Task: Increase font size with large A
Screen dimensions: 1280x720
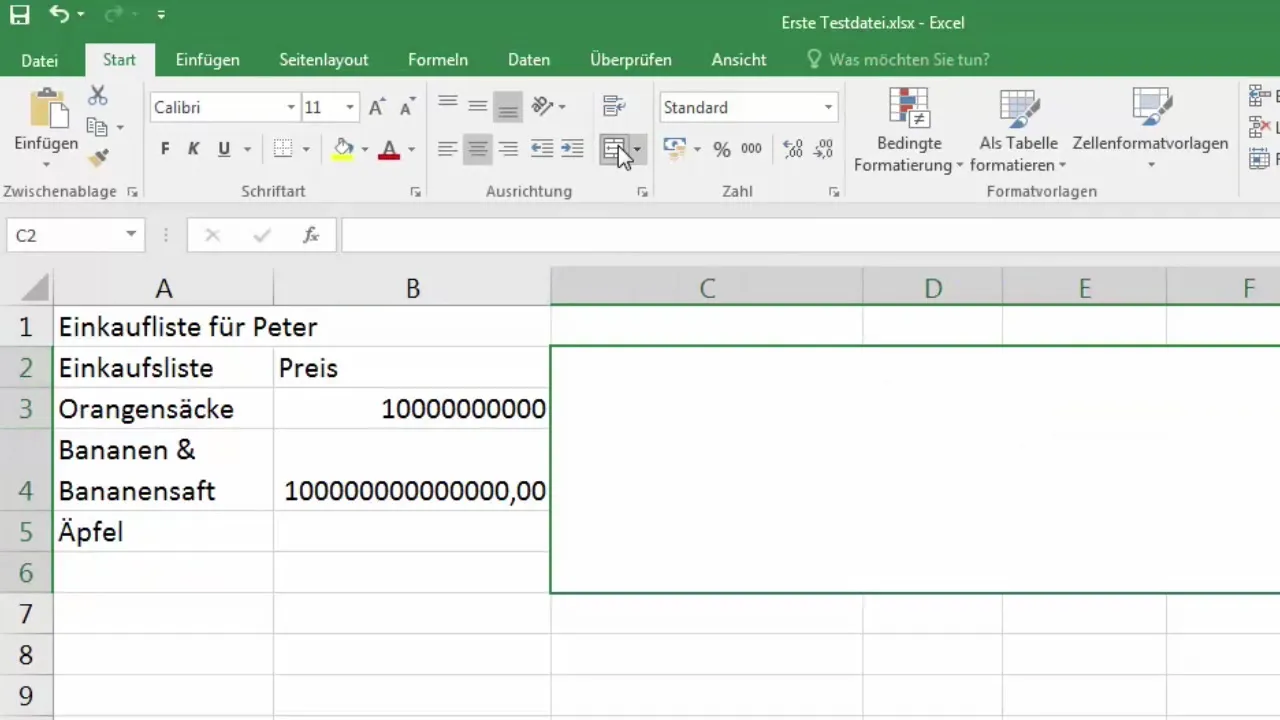Action: (377, 107)
